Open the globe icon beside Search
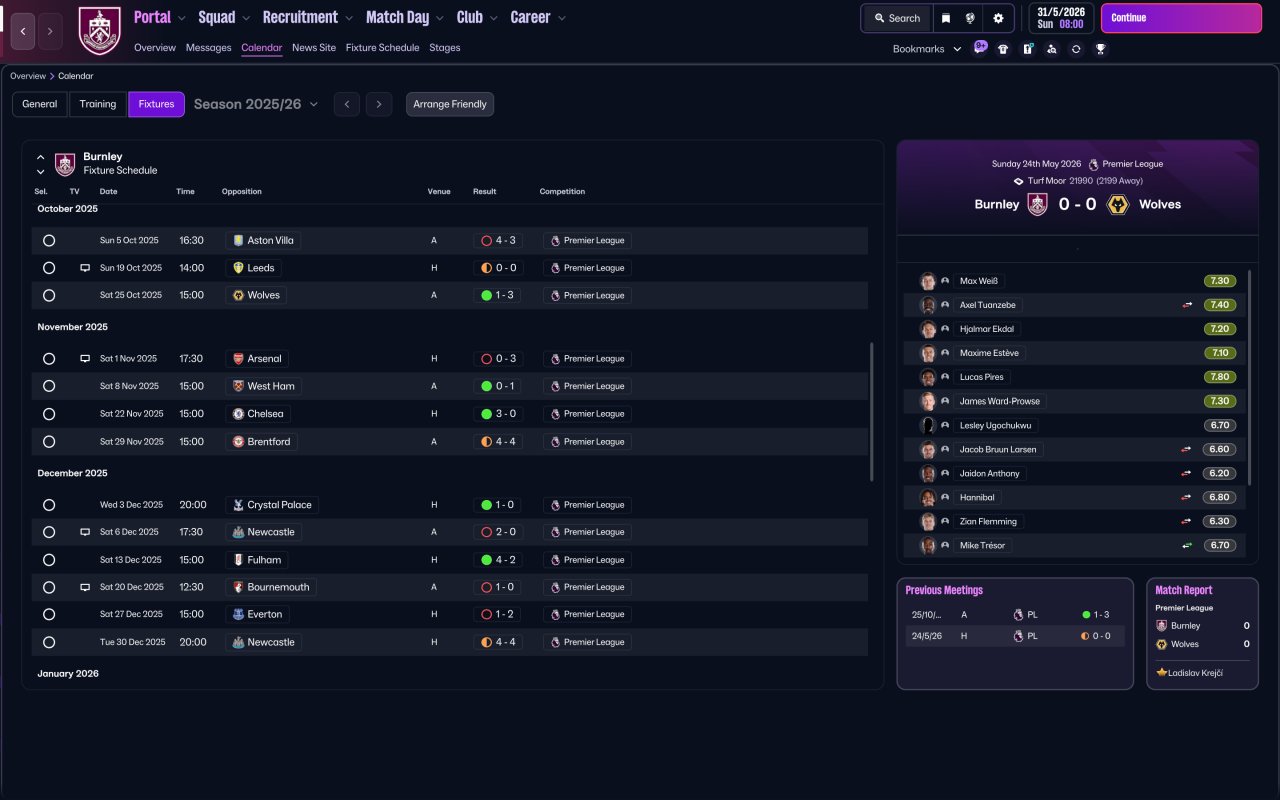The width and height of the screenshot is (1280, 800). [970, 18]
